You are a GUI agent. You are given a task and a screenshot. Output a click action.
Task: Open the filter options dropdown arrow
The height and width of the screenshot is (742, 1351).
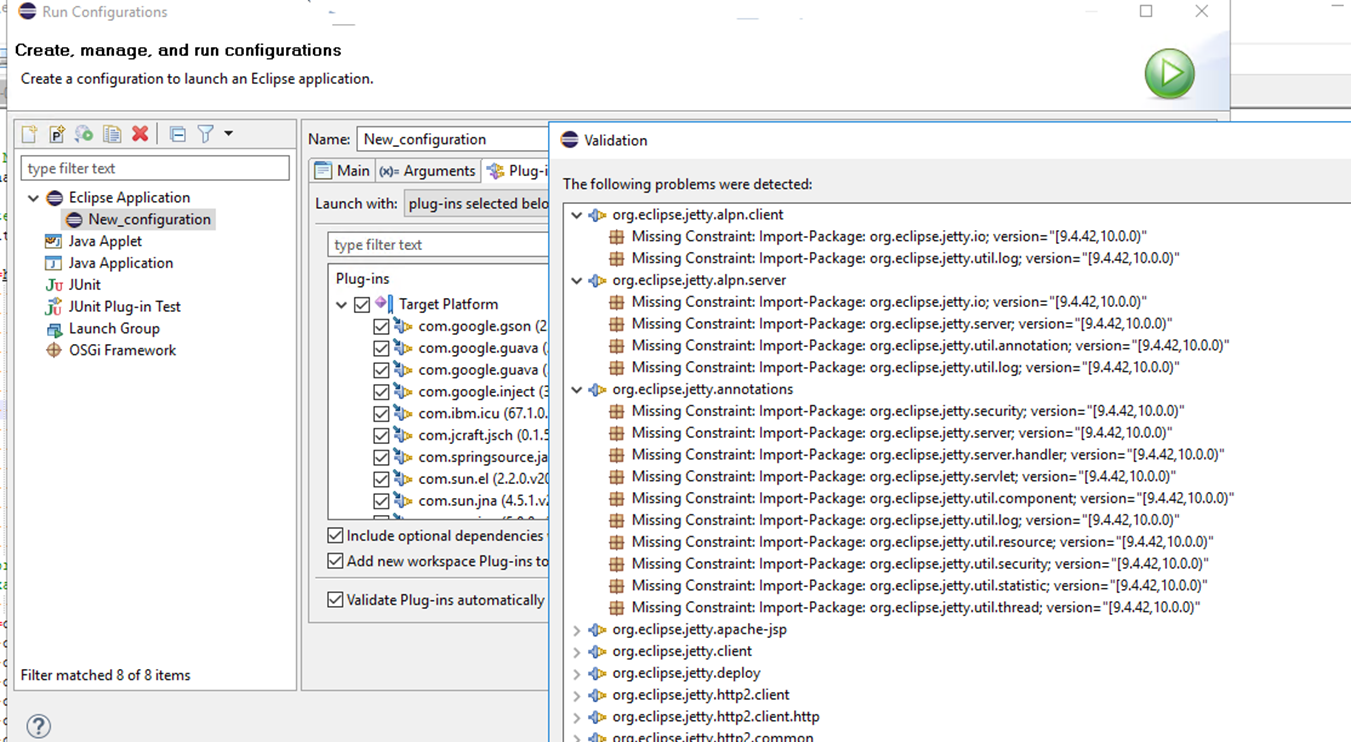point(228,134)
